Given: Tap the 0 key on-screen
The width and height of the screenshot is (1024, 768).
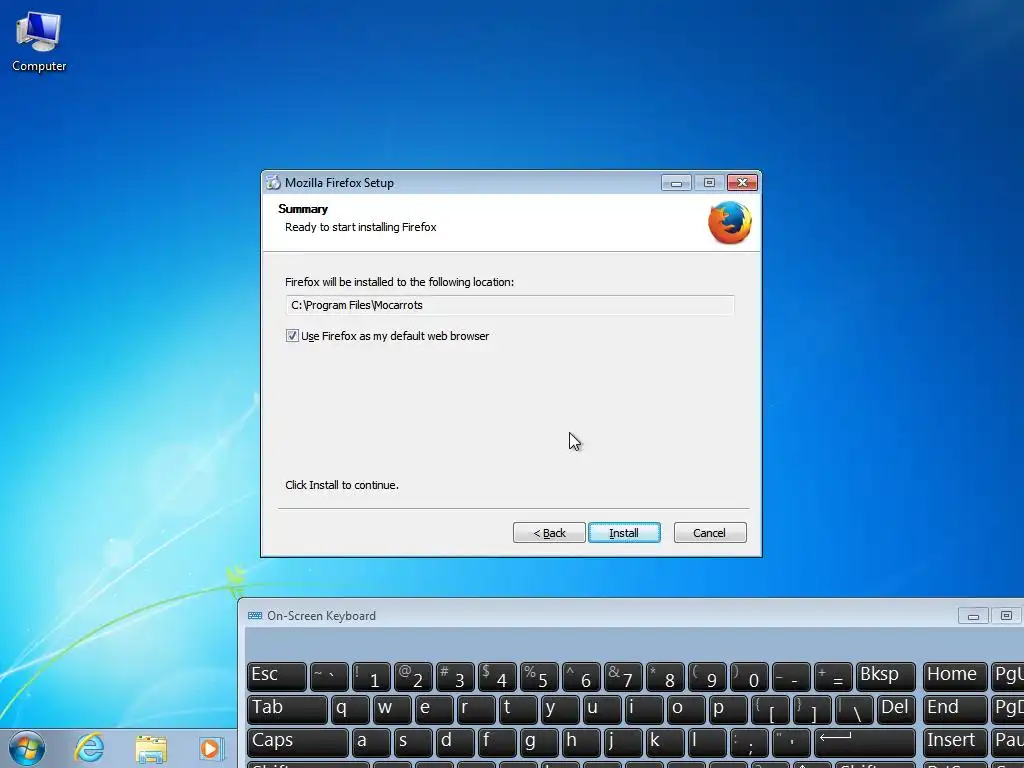Looking at the screenshot, I should 748,677.
